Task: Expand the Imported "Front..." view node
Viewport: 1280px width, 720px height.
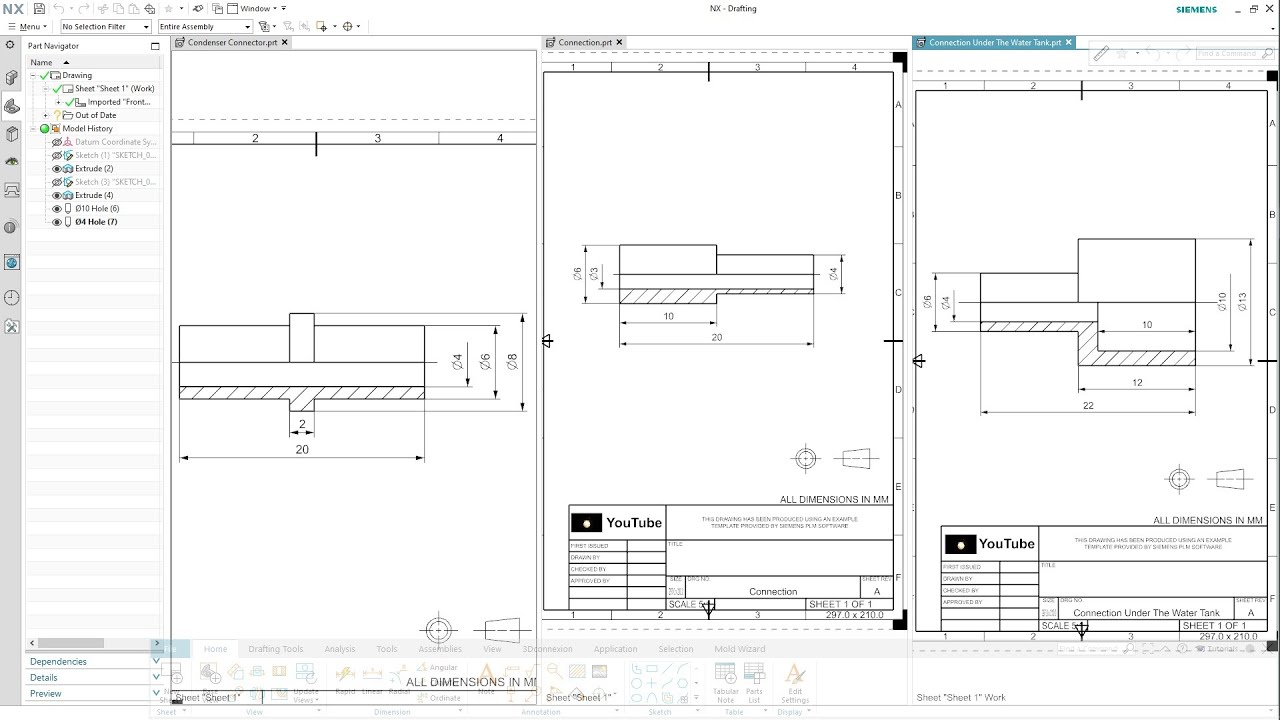Action: (58, 102)
